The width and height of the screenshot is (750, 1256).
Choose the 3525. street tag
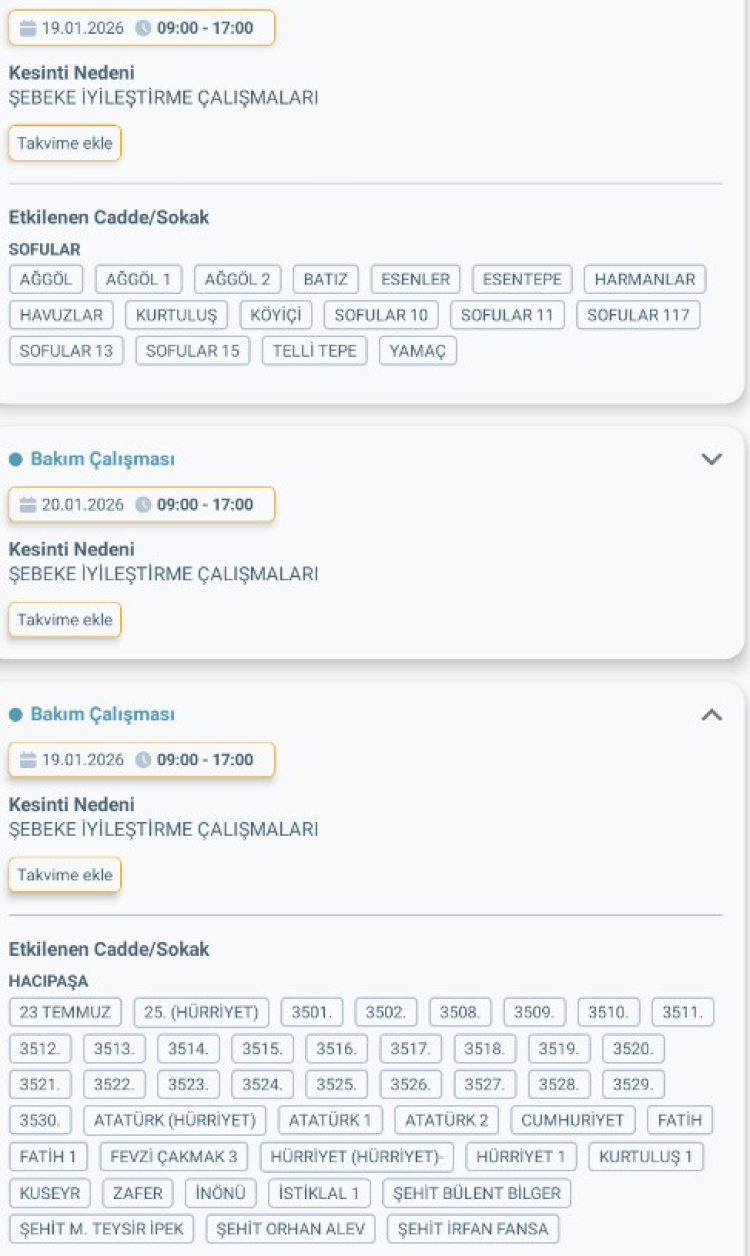(x=337, y=1084)
